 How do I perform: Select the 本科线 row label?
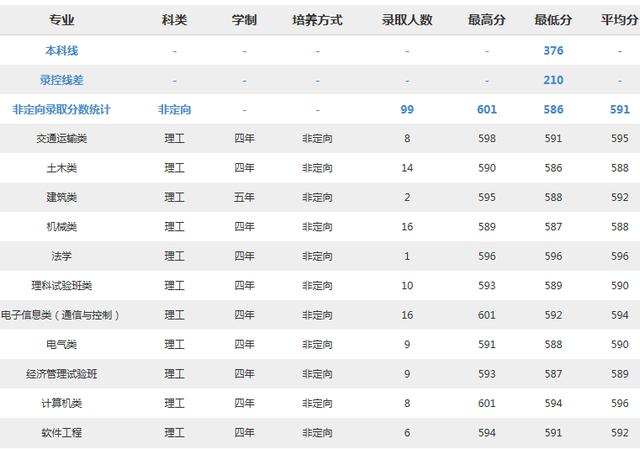coord(62,51)
